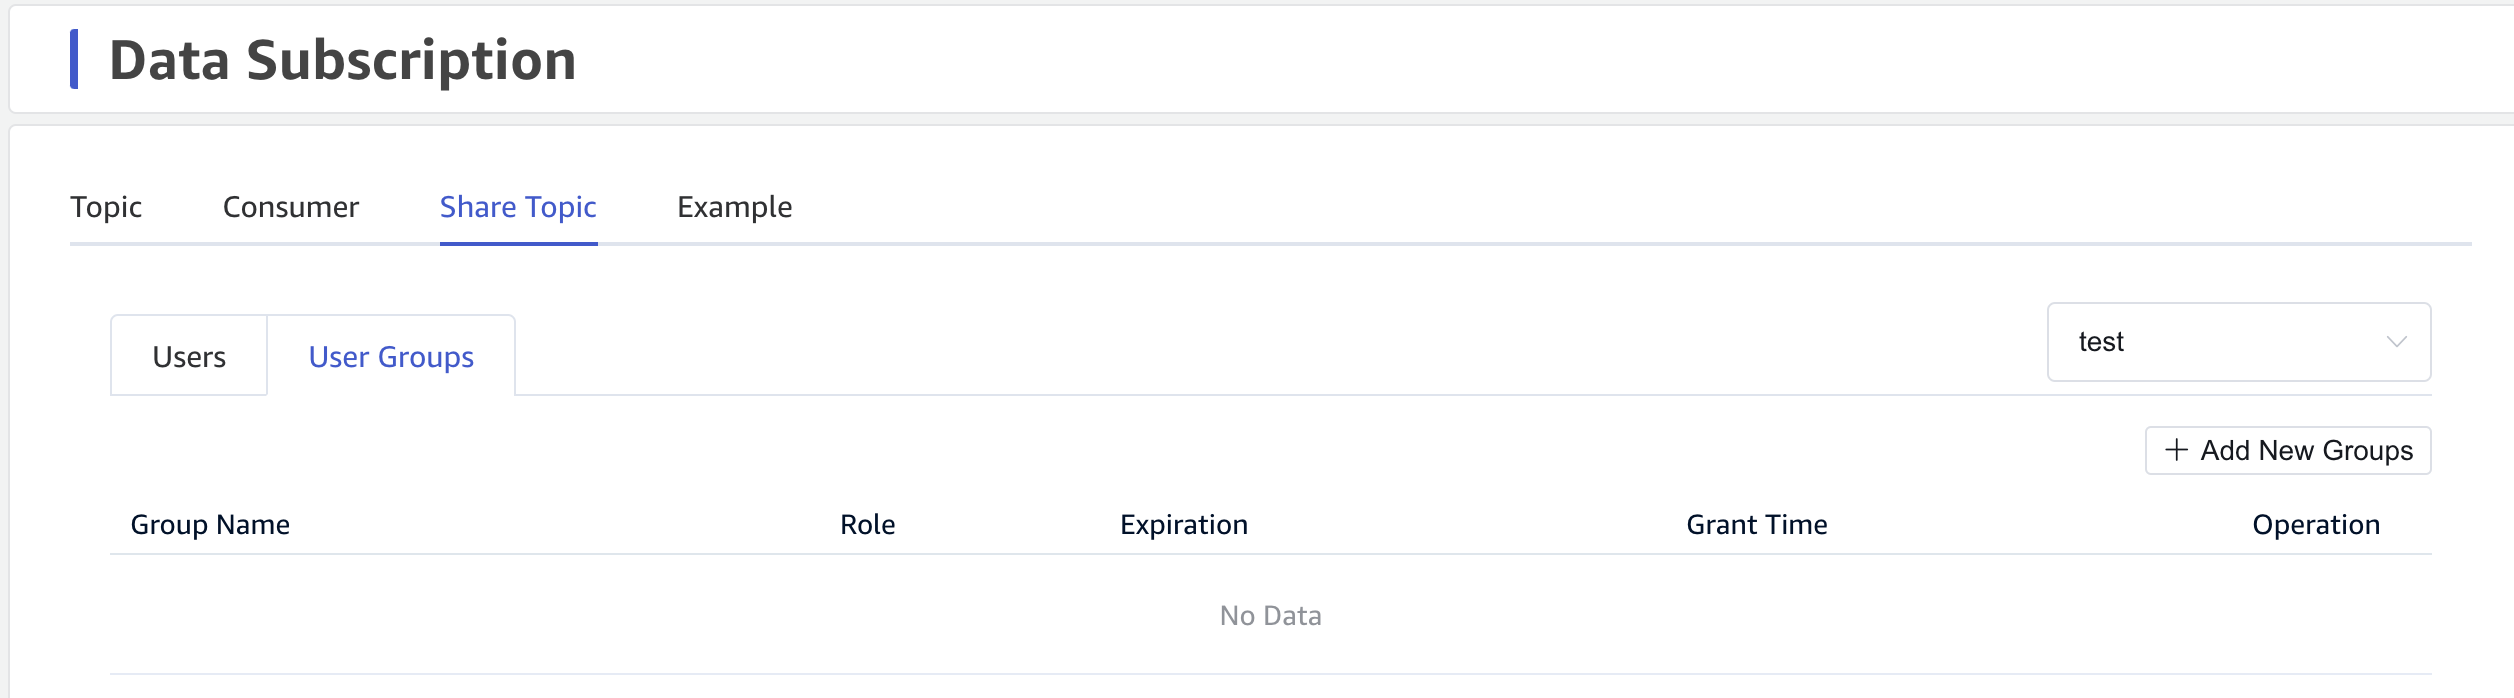Click the Grant Time column header

(1756, 525)
